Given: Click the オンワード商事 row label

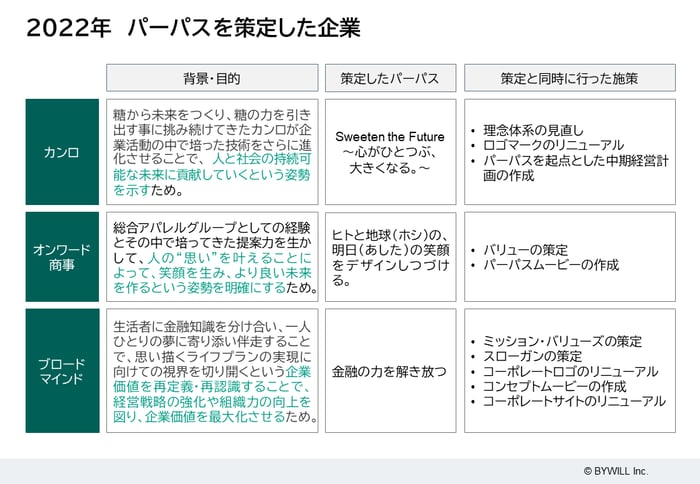Looking at the screenshot, I should [x=62, y=257].
